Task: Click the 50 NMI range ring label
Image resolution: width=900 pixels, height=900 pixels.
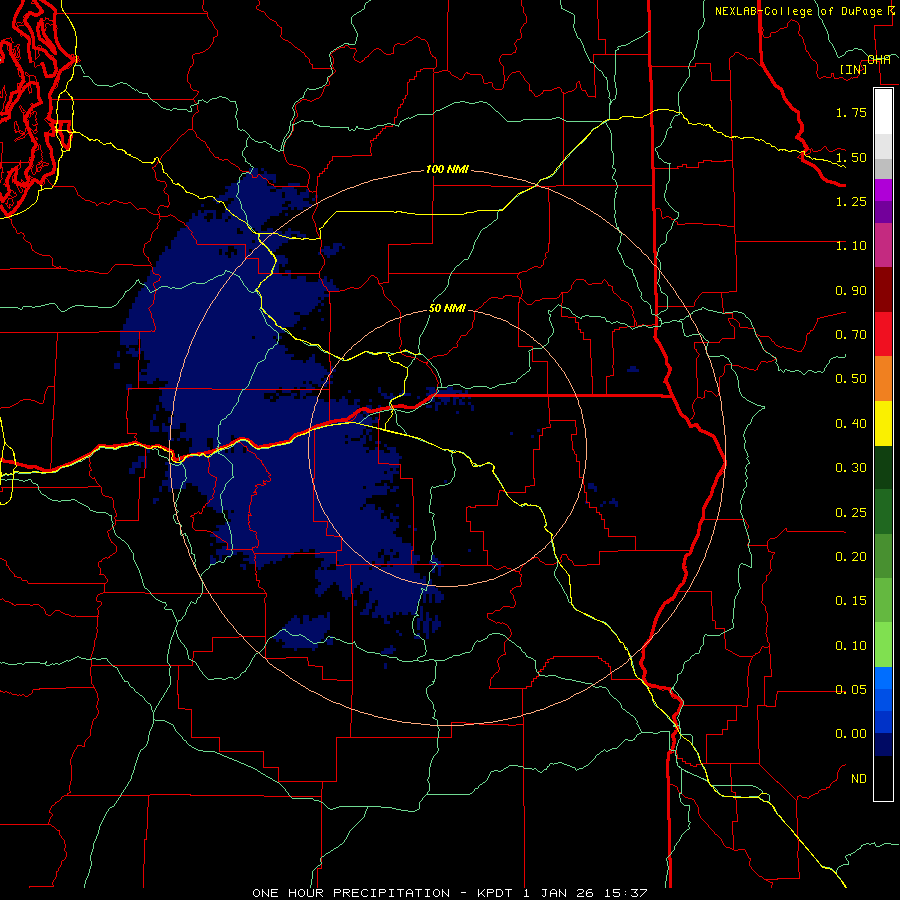Action: point(447,308)
